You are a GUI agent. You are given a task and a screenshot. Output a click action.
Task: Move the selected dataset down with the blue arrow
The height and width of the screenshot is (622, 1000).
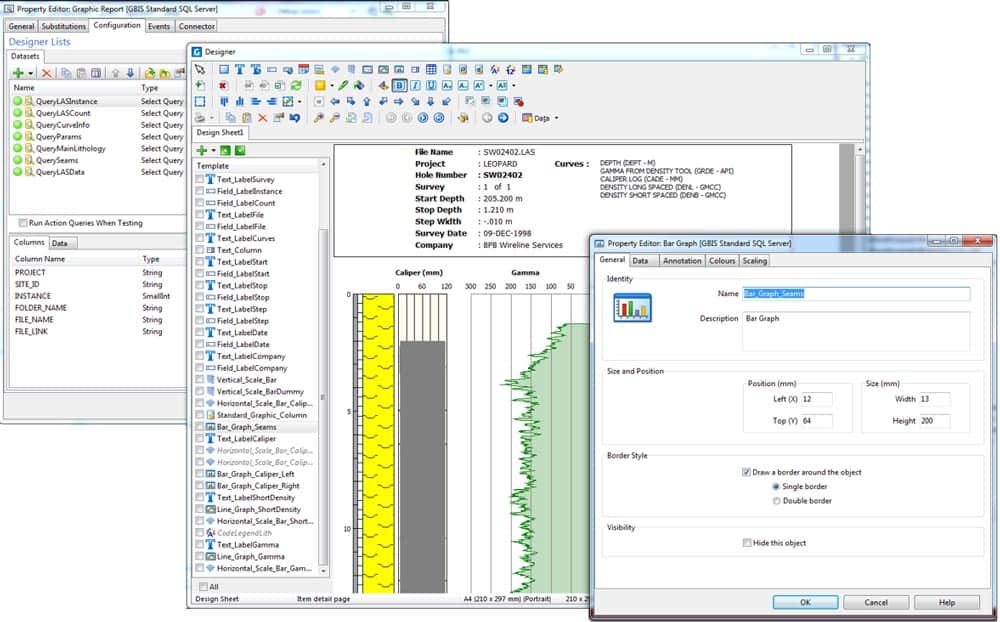click(x=130, y=72)
